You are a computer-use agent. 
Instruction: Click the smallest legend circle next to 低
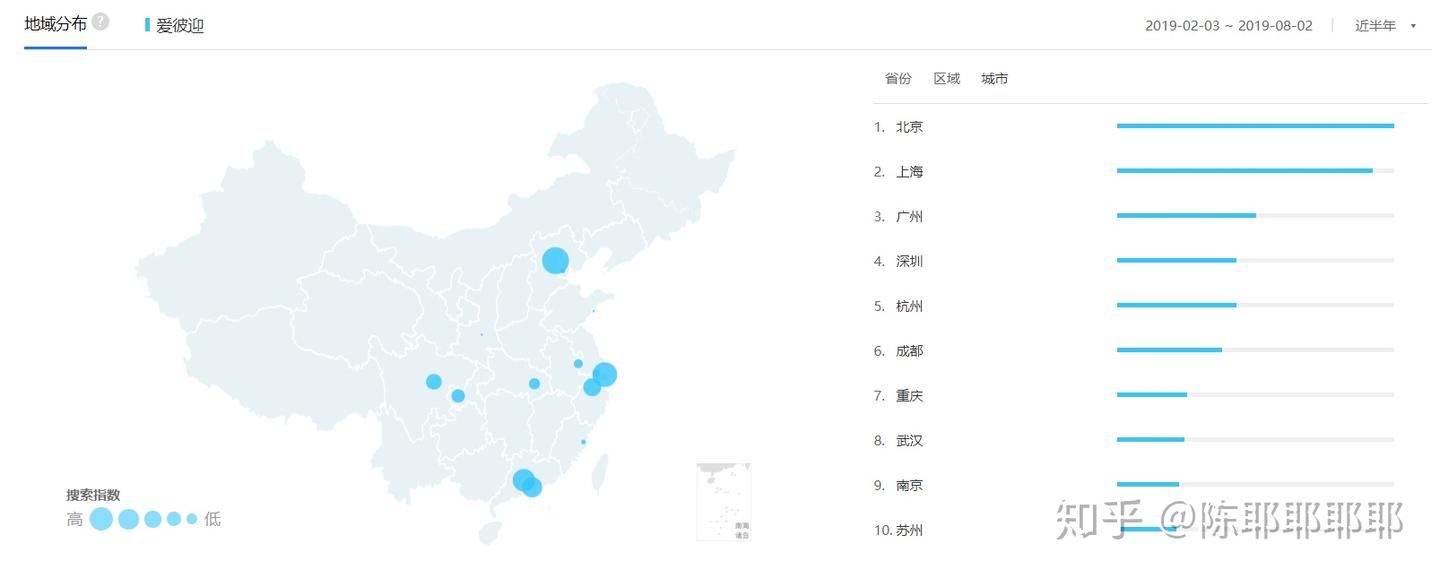tap(192, 519)
